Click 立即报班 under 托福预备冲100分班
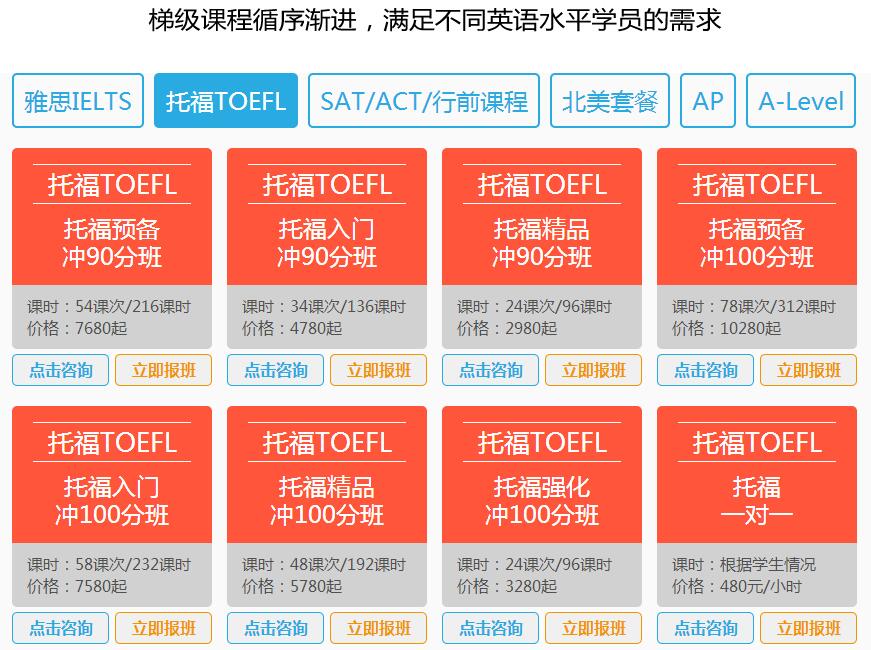Screen dimensions: 871x650 (808, 370)
